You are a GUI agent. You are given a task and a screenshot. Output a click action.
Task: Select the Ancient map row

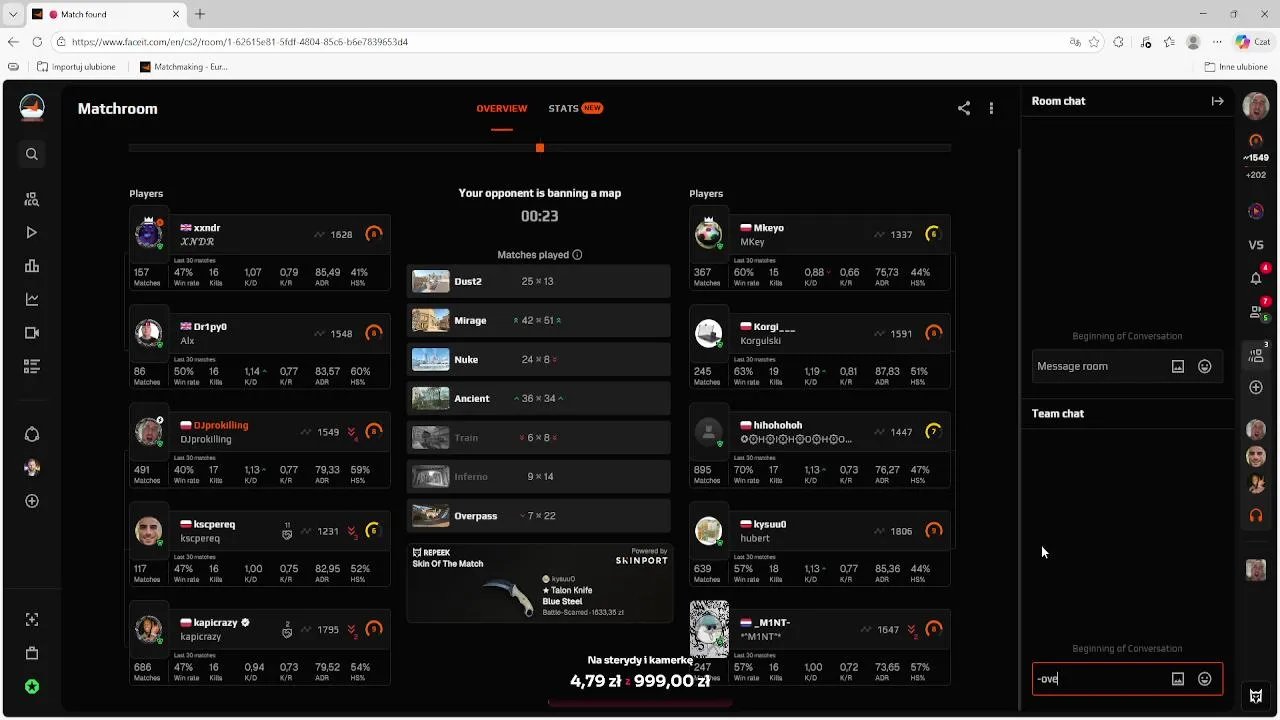538,398
